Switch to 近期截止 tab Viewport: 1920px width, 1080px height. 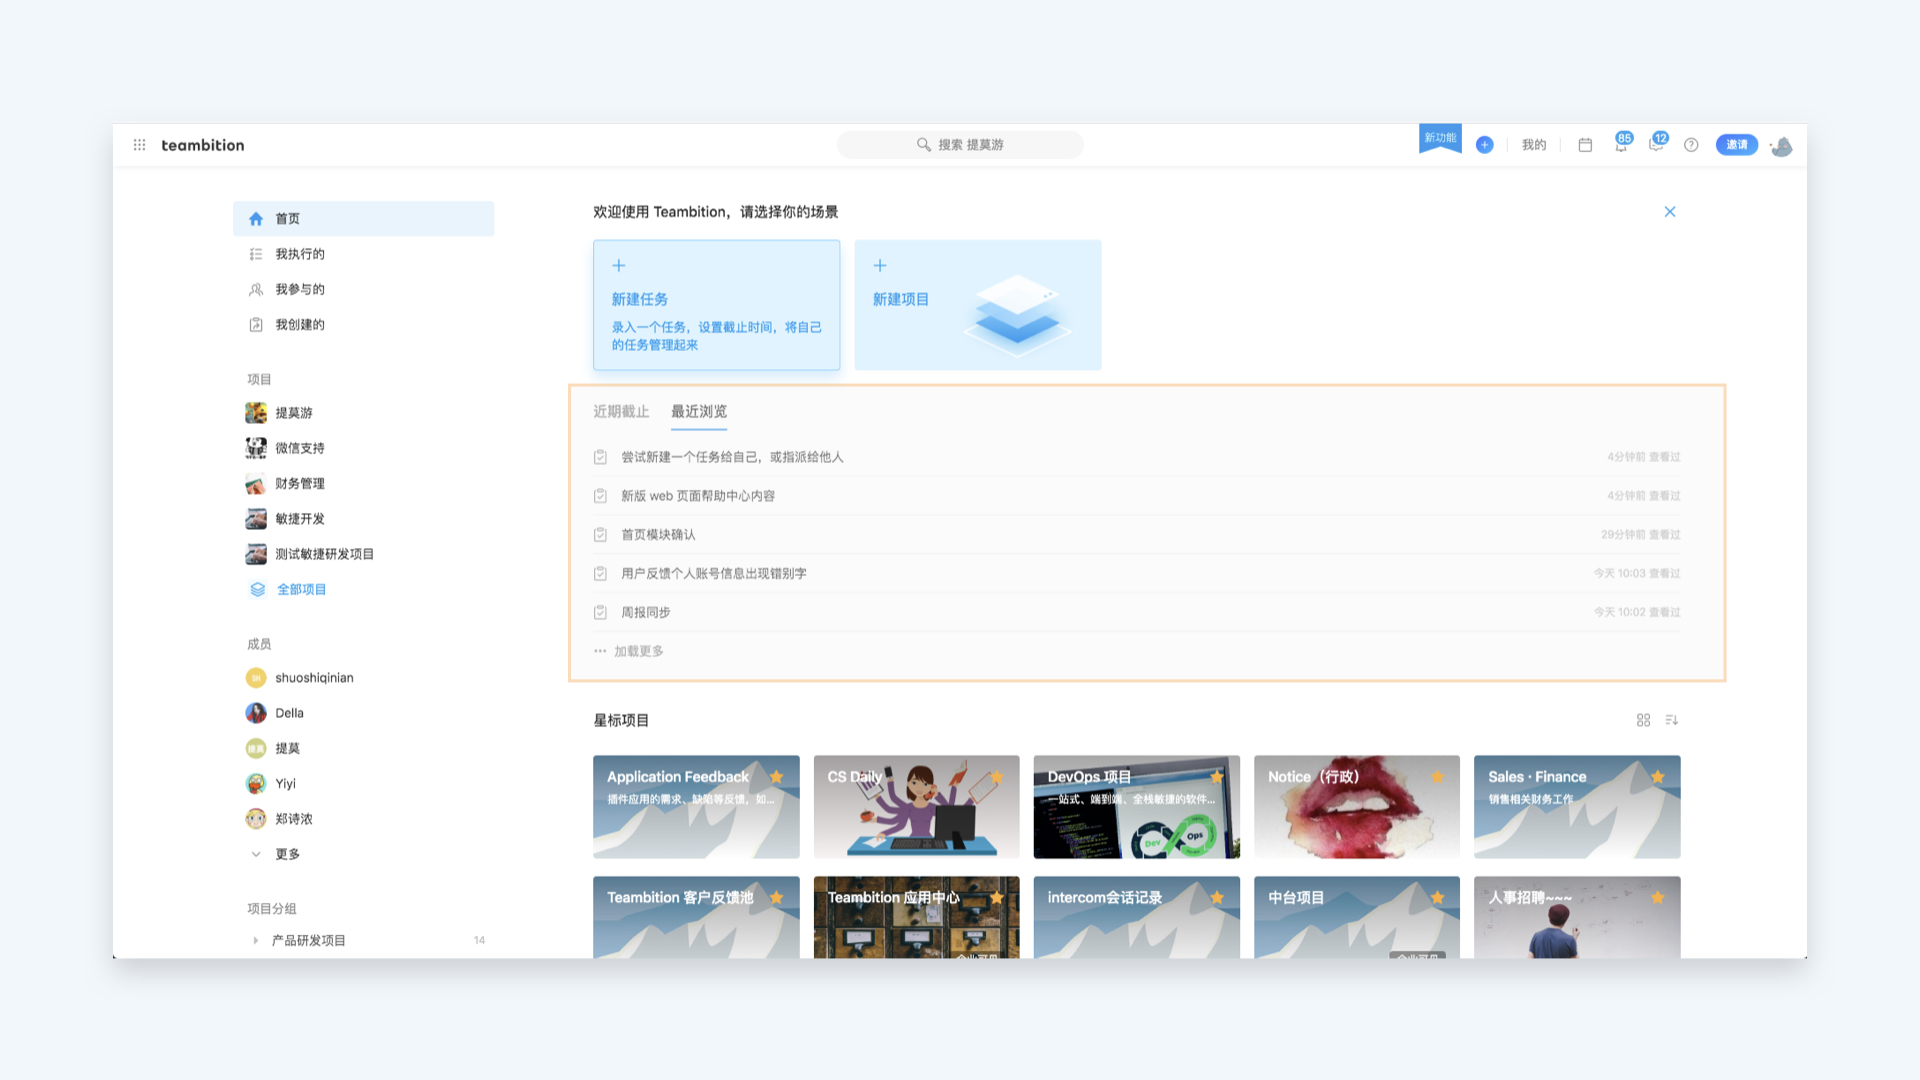point(621,411)
